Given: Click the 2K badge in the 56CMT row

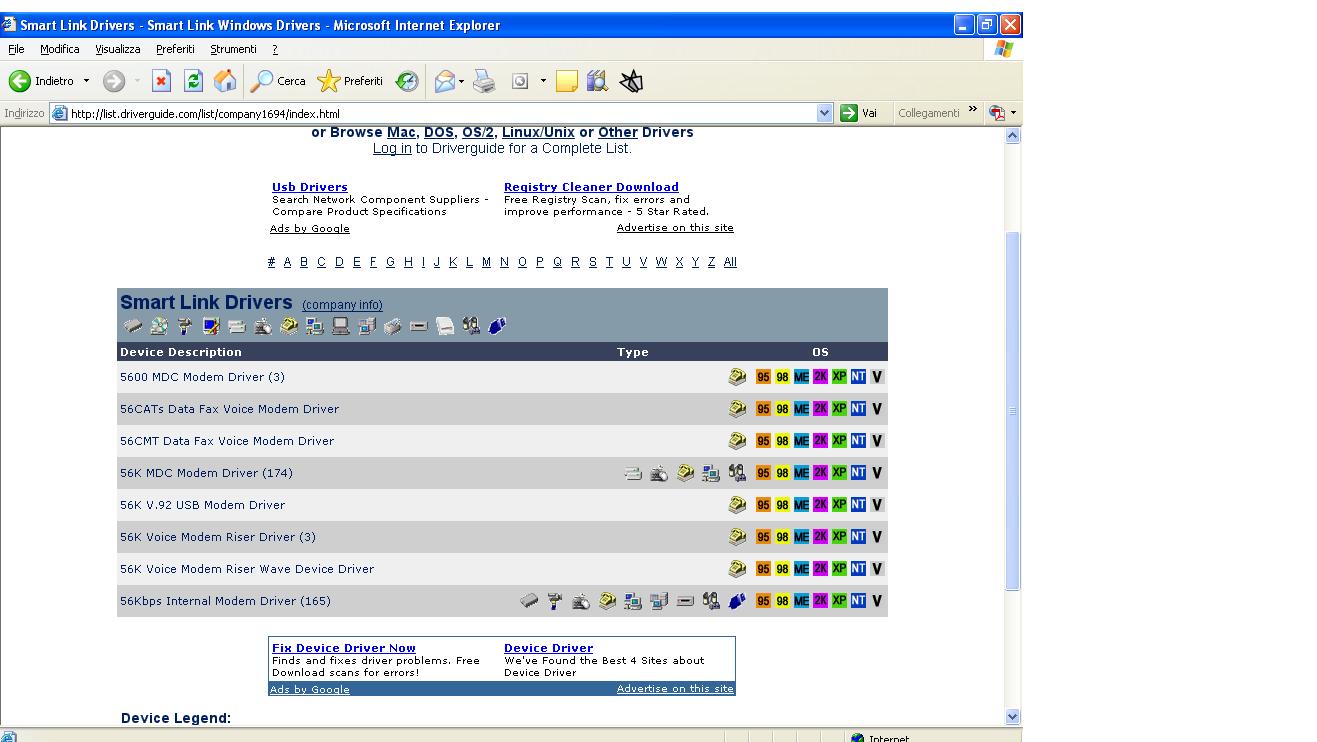Looking at the screenshot, I should (820, 441).
